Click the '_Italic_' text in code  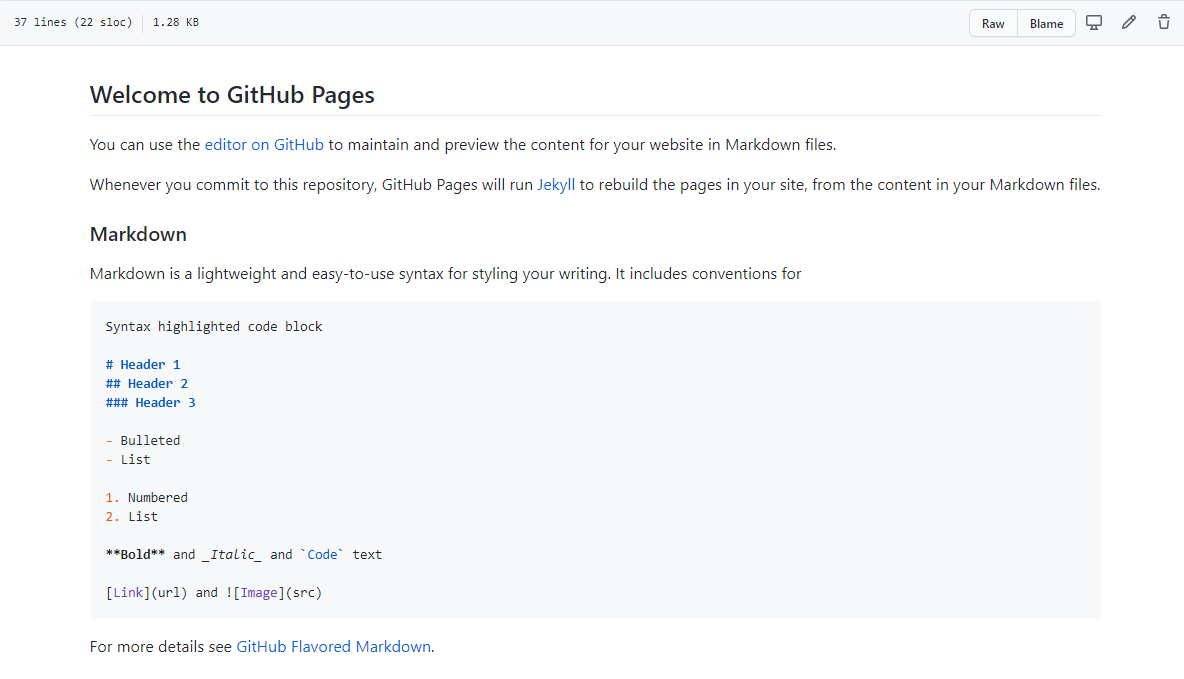click(232, 554)
